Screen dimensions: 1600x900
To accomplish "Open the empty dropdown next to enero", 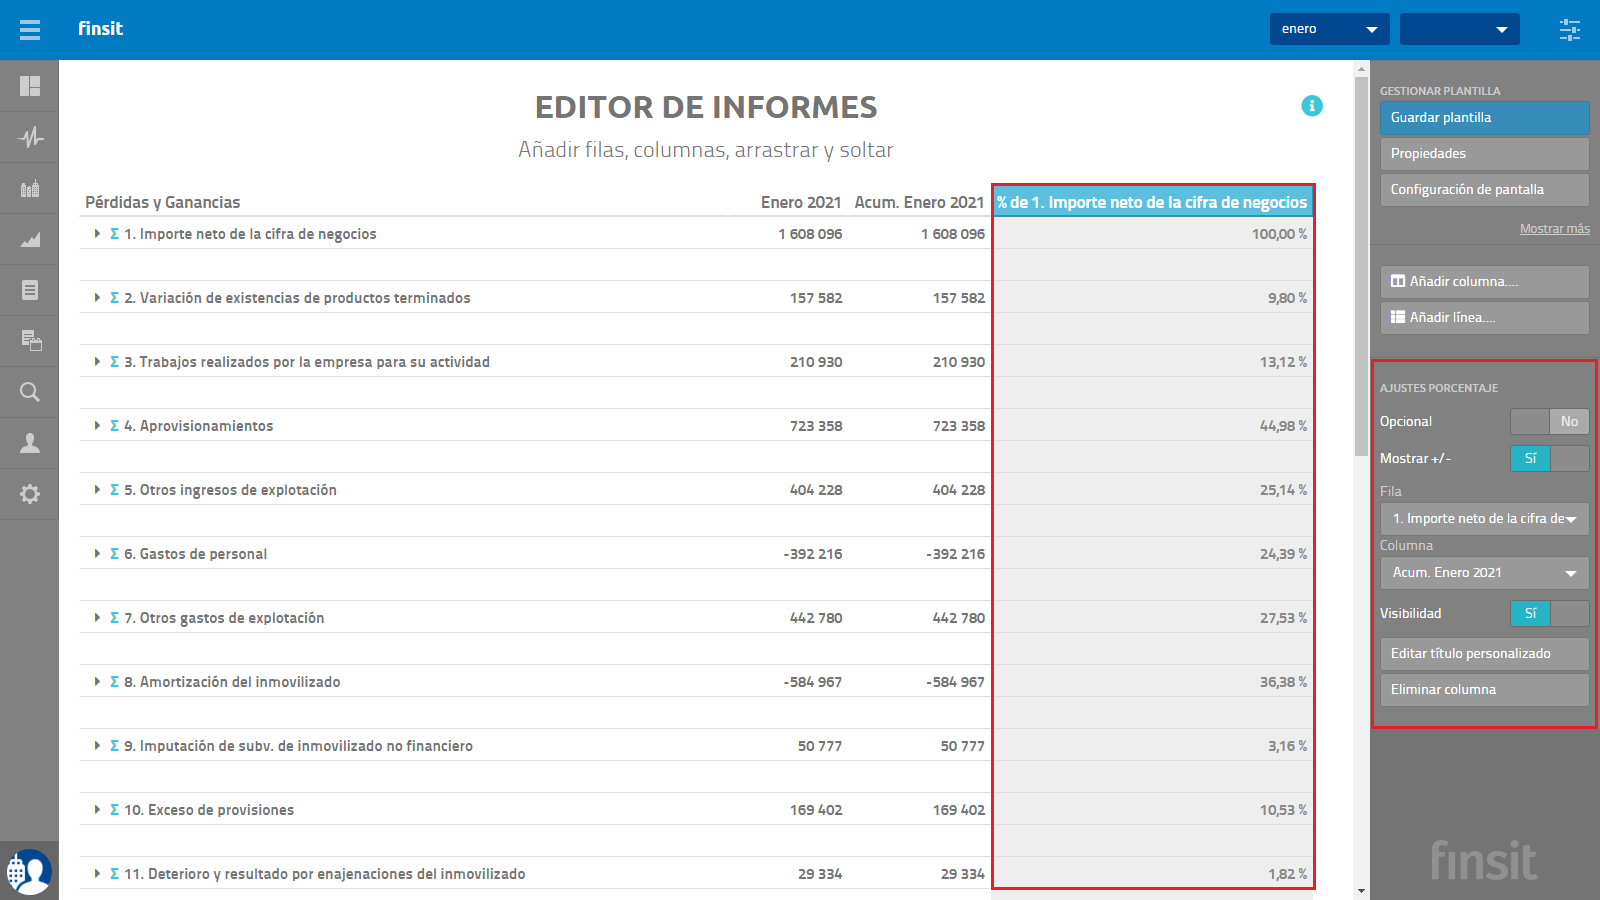I will tap(1459, 29).
